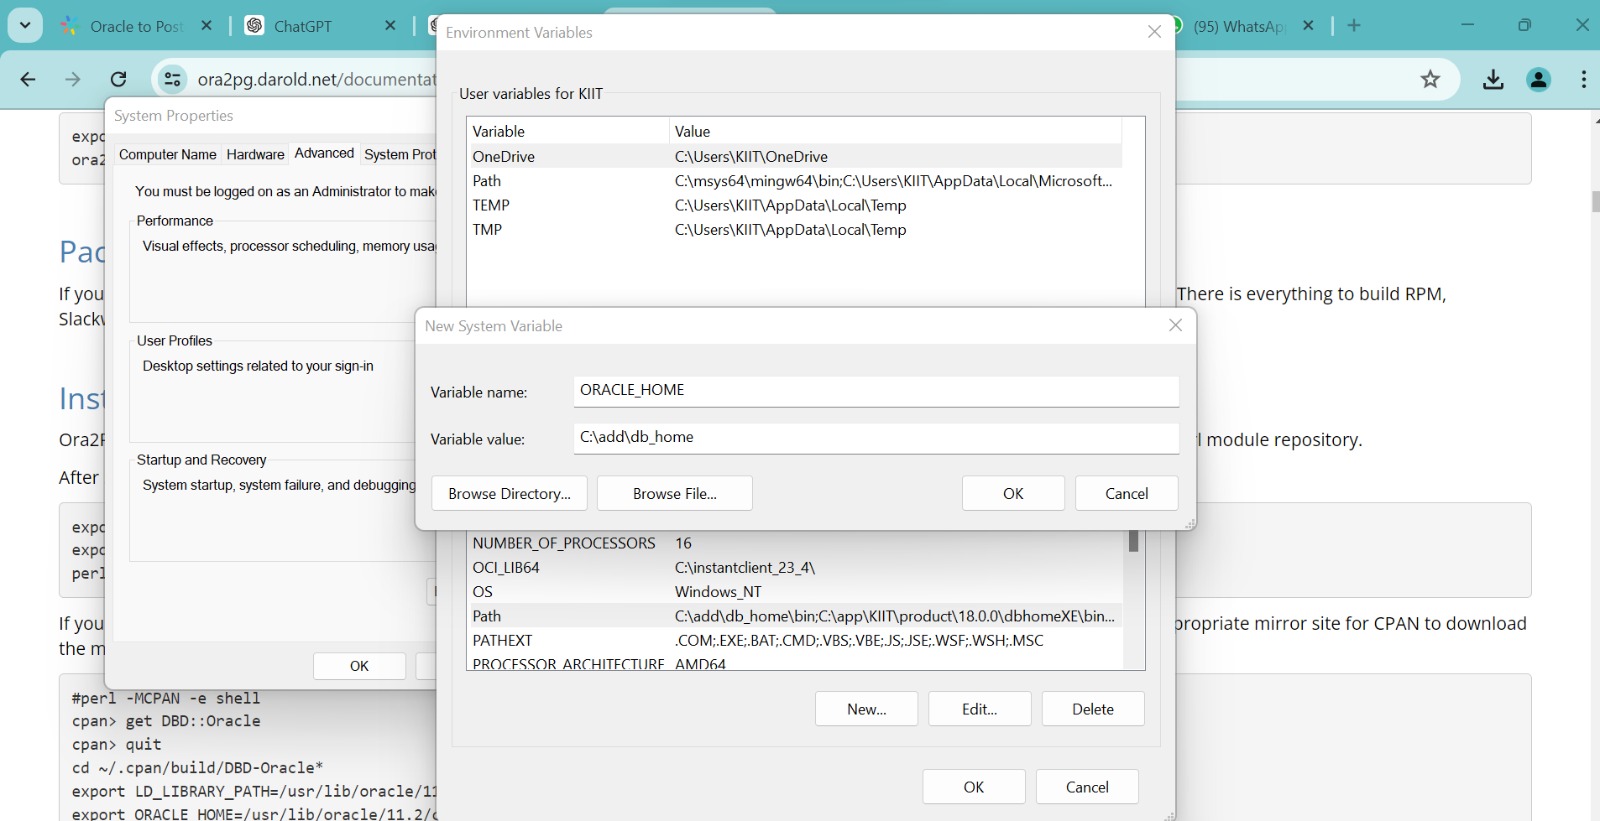This screenshot has height=821, width=1600.
Task: Click Cancel in Environment Variables window
Action: 1087,787
